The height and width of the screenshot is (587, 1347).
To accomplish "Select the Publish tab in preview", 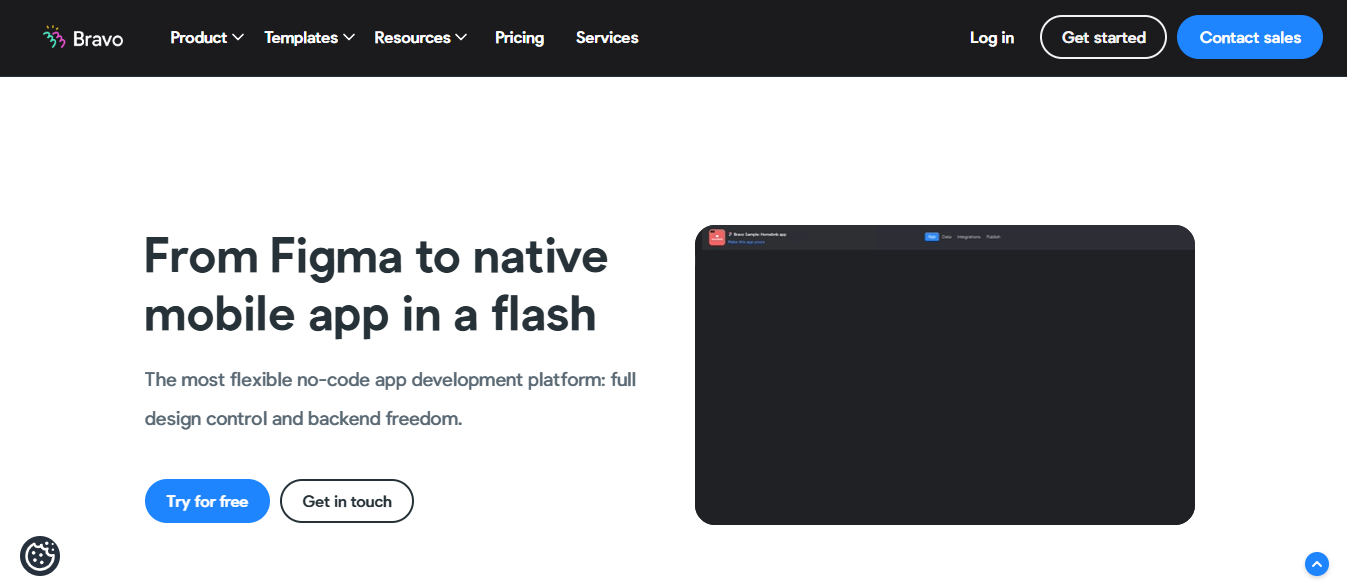I will [993, 237].
